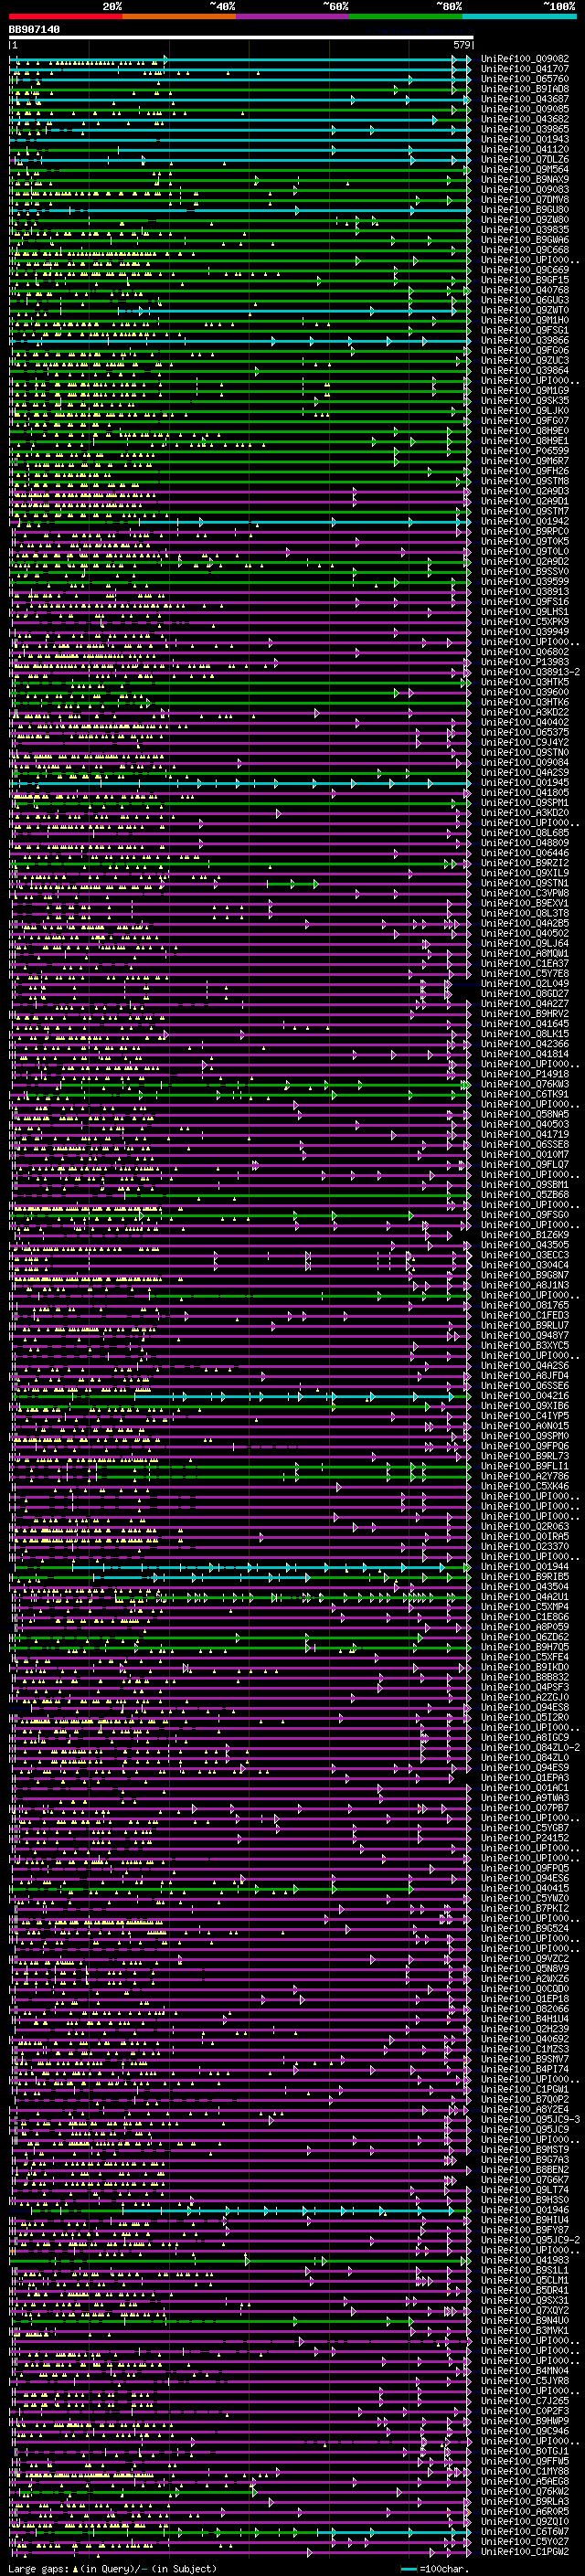Select label UniRef100_Q5ZB68

tap(525, 1194)
